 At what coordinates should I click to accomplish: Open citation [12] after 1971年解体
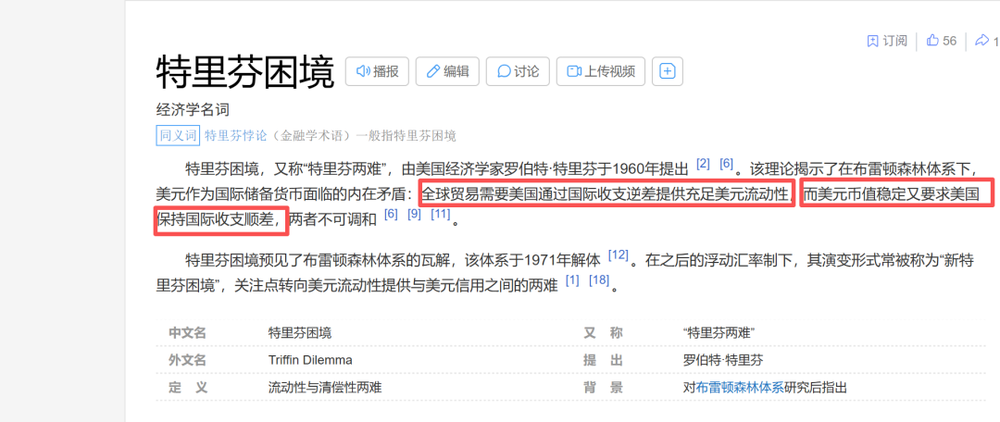[x=618, y=255]
